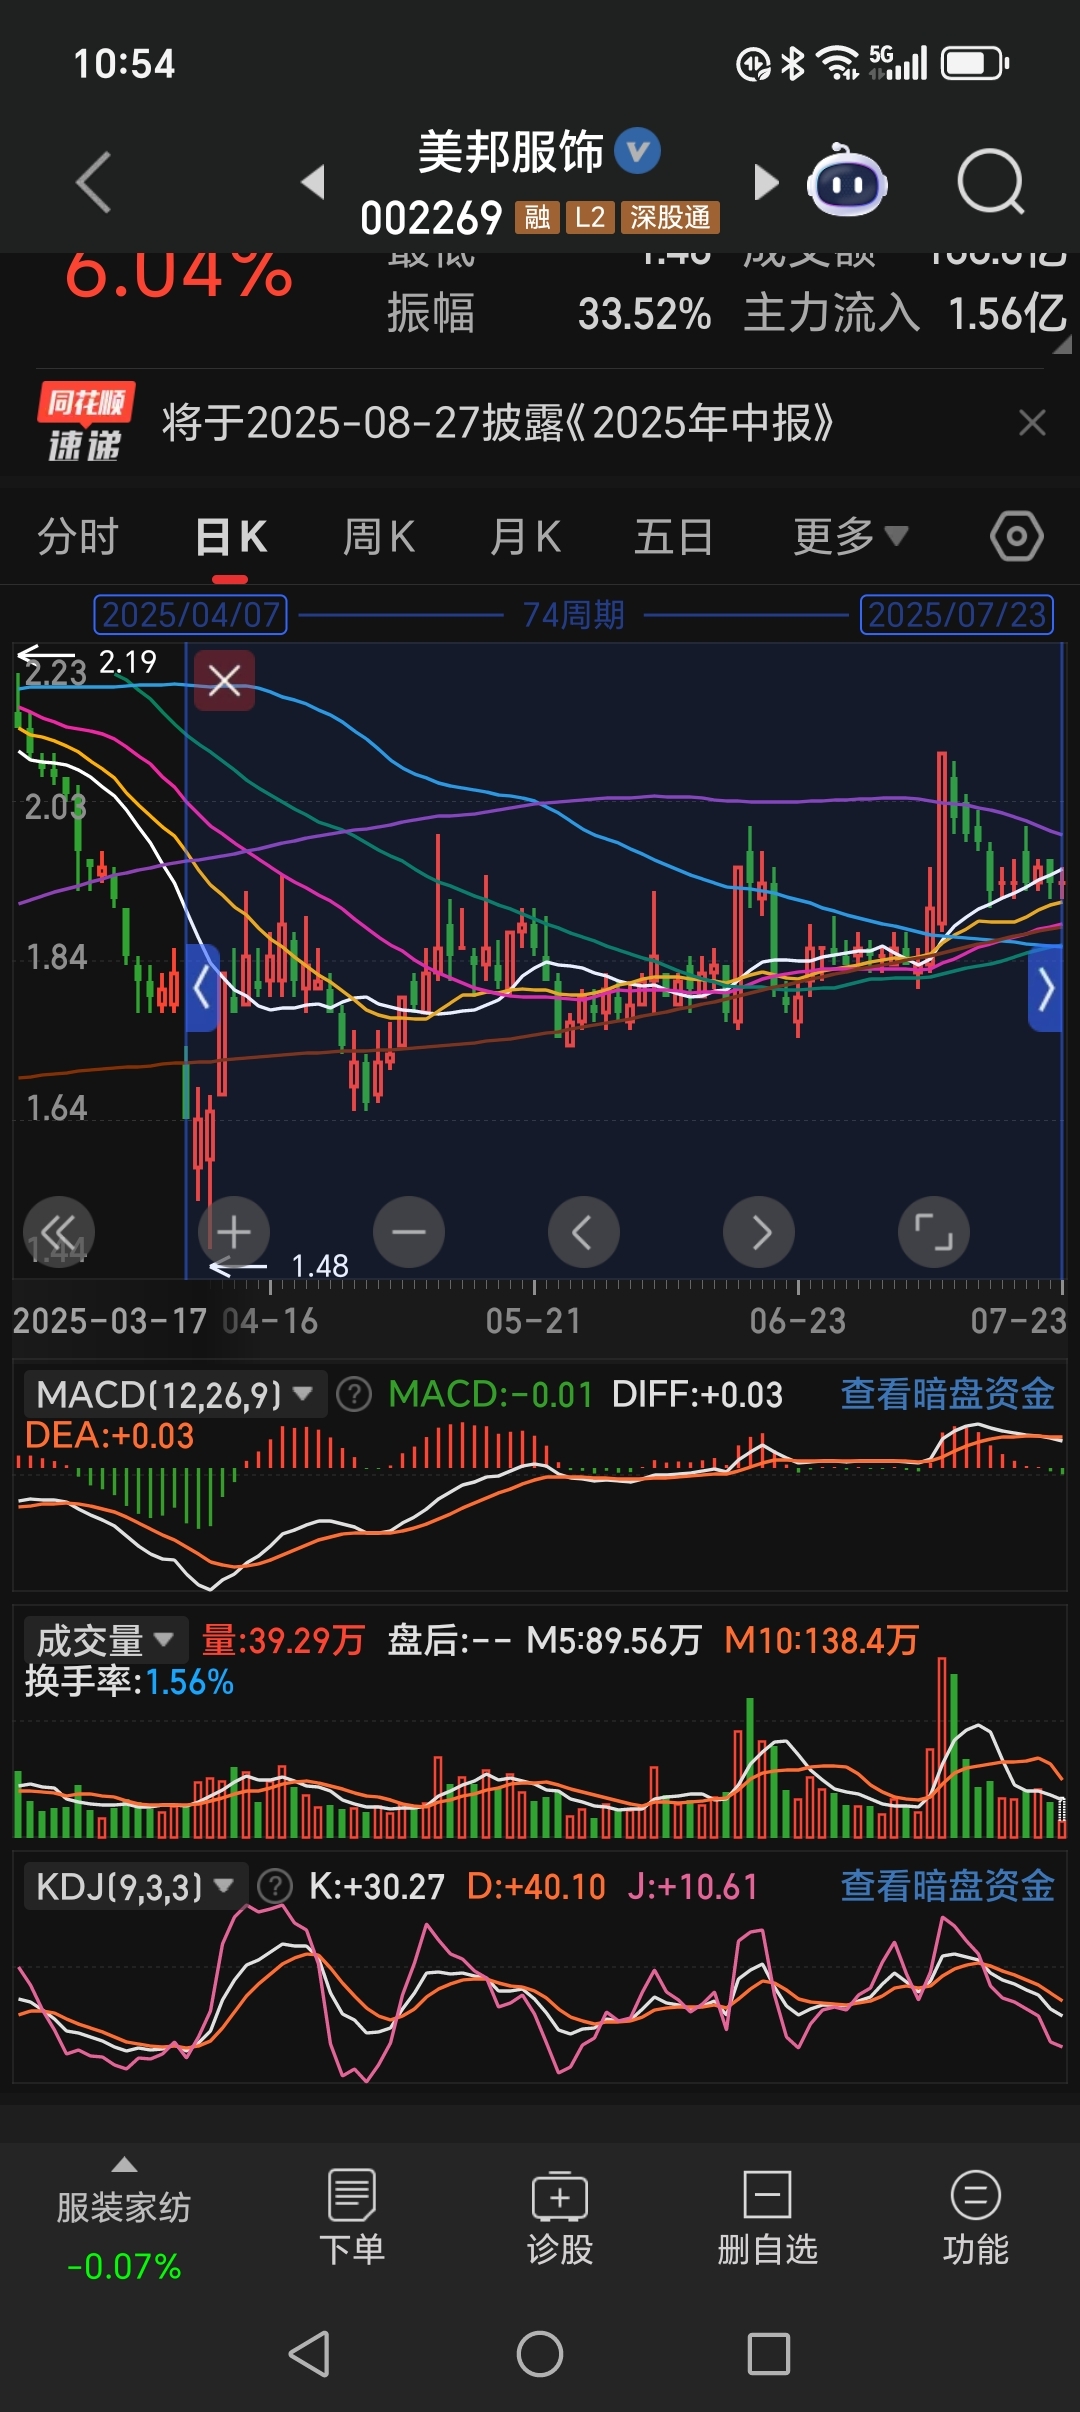Tap 查看暗盘资金 link beside KDJ
The image size is (1080, 2412).
coord(947,1886)
